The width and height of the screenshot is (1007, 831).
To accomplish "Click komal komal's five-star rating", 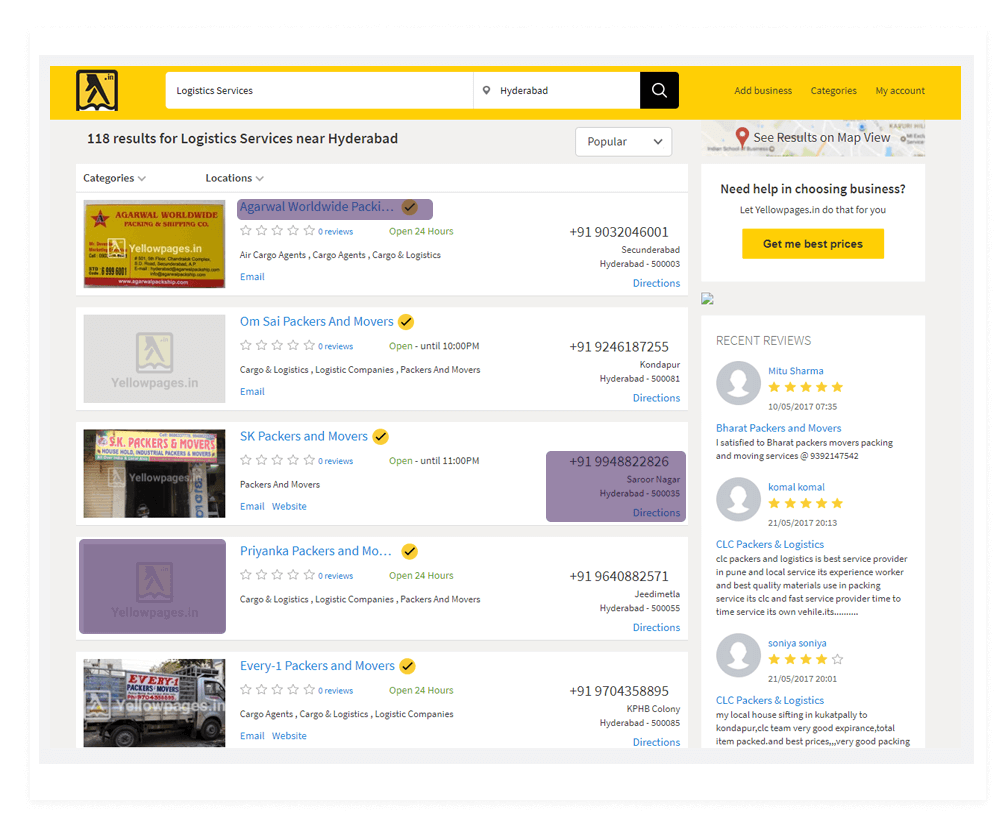I will [805, 503].
